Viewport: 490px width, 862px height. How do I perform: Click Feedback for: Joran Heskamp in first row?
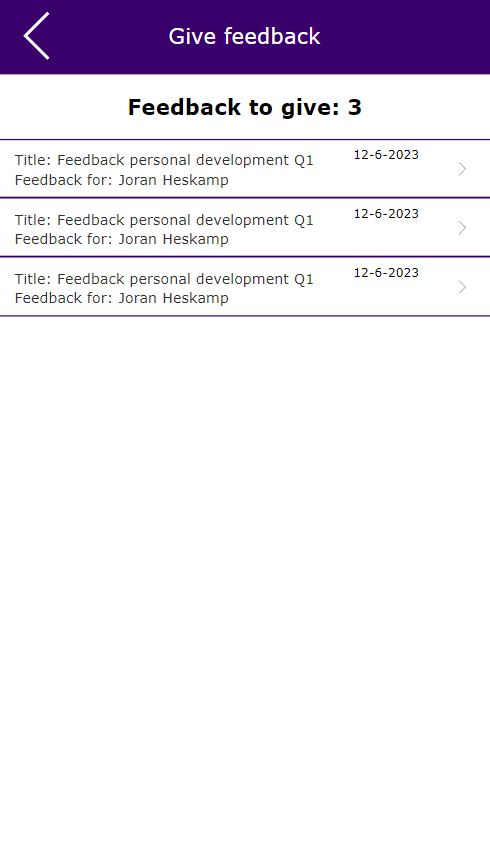point(122,180)
